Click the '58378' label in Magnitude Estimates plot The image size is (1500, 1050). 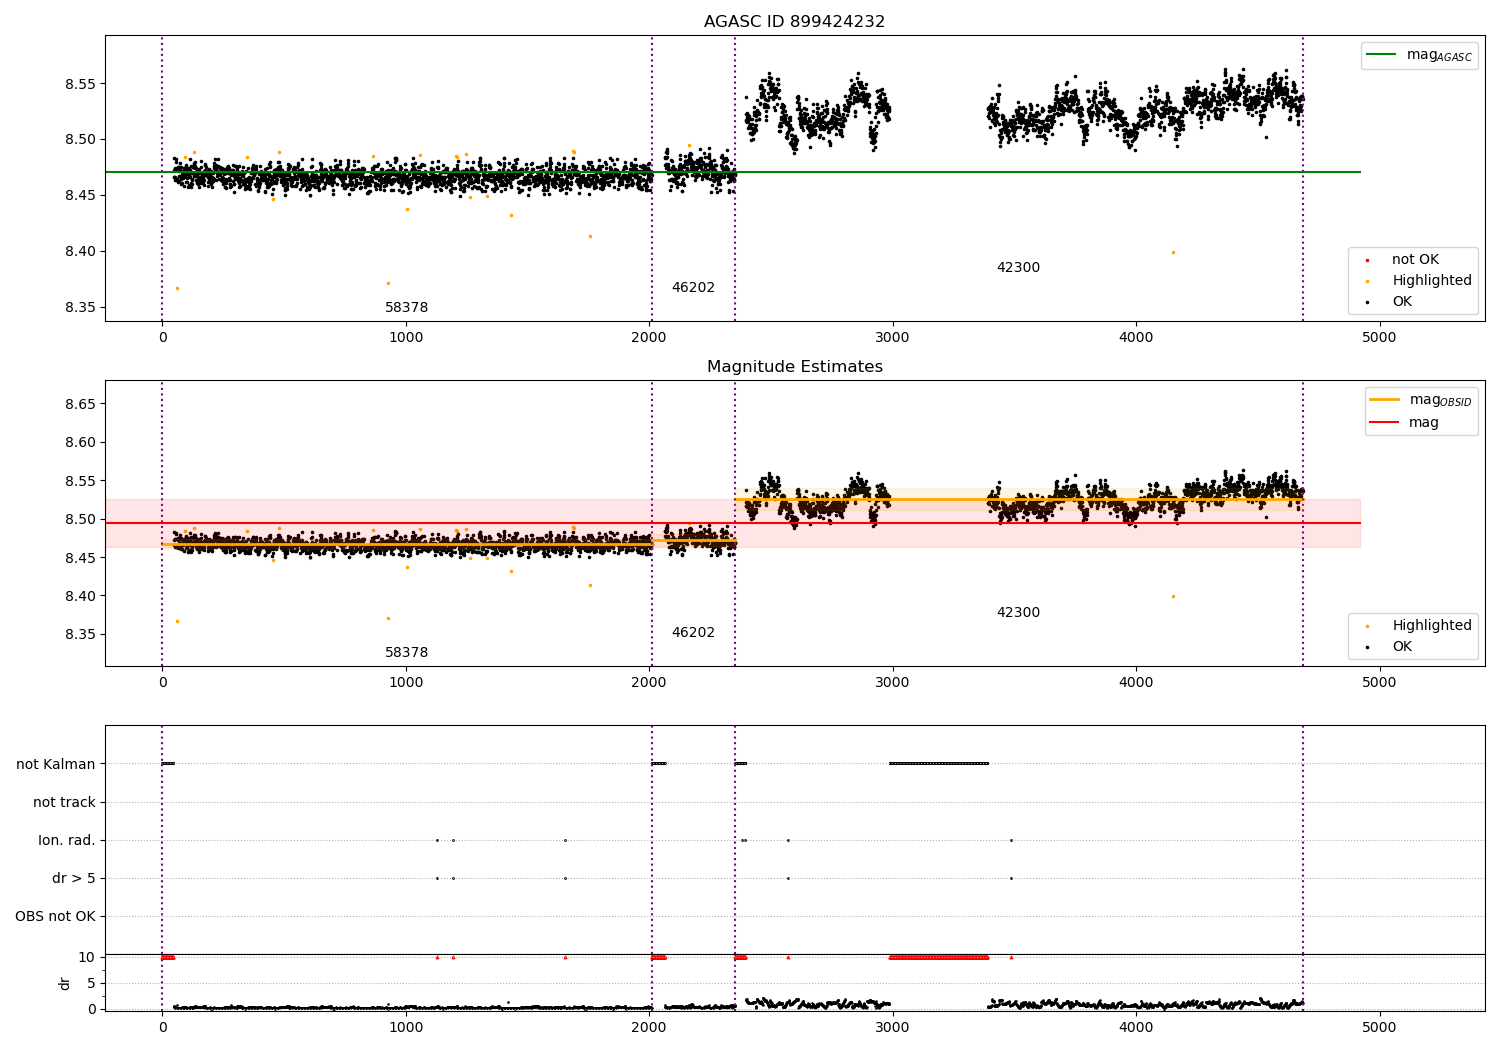406,653
